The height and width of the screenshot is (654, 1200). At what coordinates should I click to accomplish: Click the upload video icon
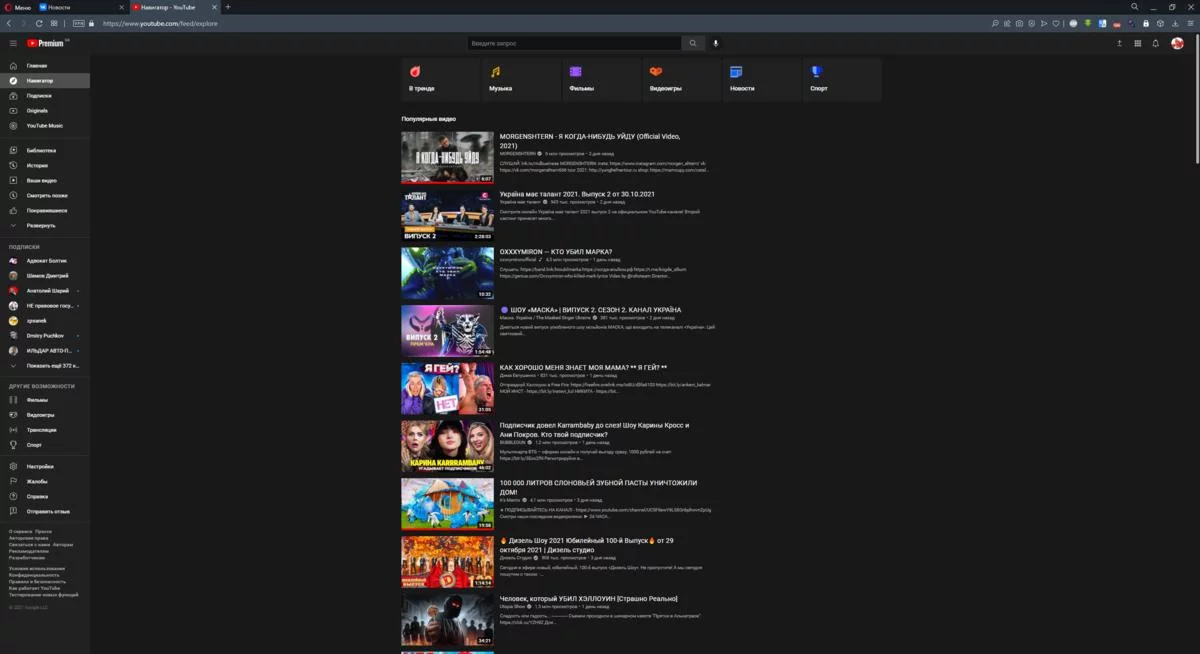tap(1119, 43)
